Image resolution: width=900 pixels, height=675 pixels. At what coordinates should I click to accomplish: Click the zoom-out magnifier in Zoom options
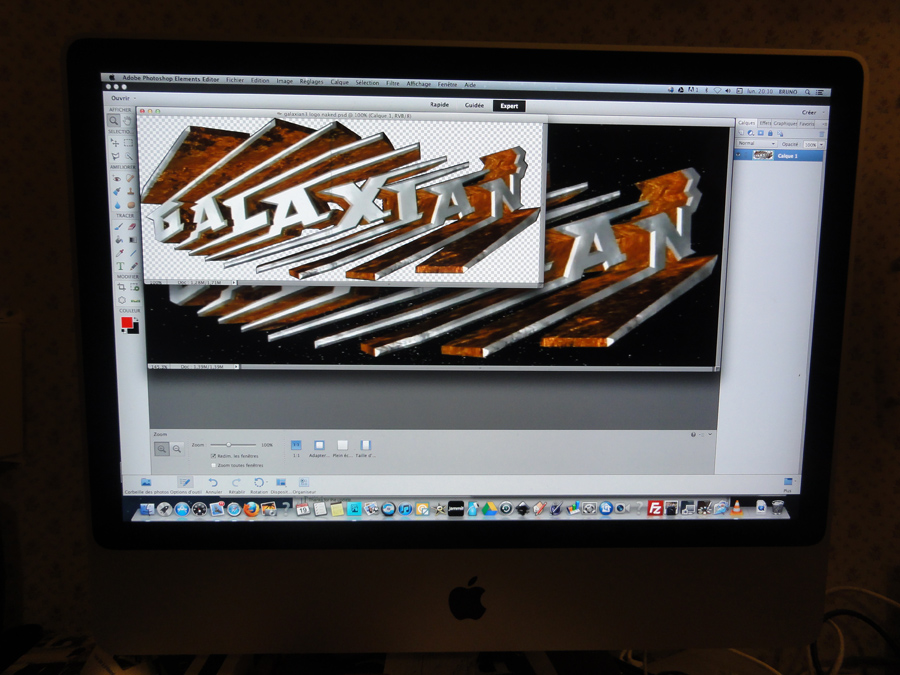(177, 449)
